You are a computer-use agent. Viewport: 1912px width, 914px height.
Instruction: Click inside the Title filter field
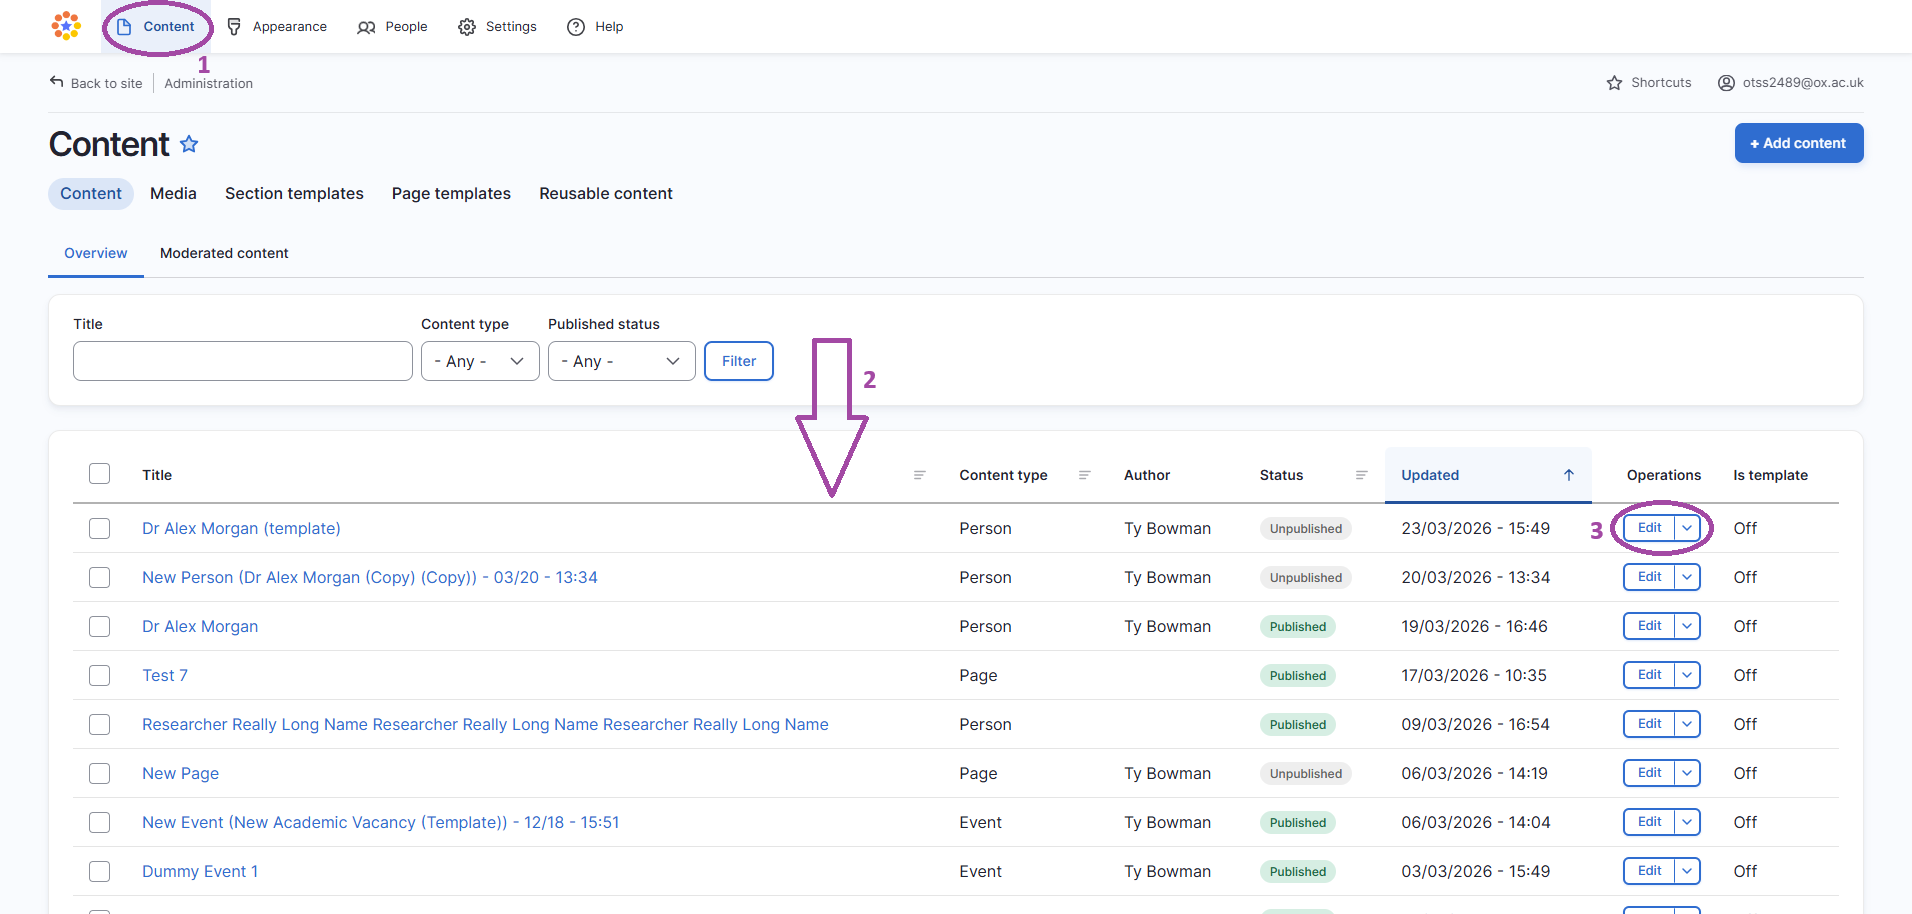click(x=242, y=361)
